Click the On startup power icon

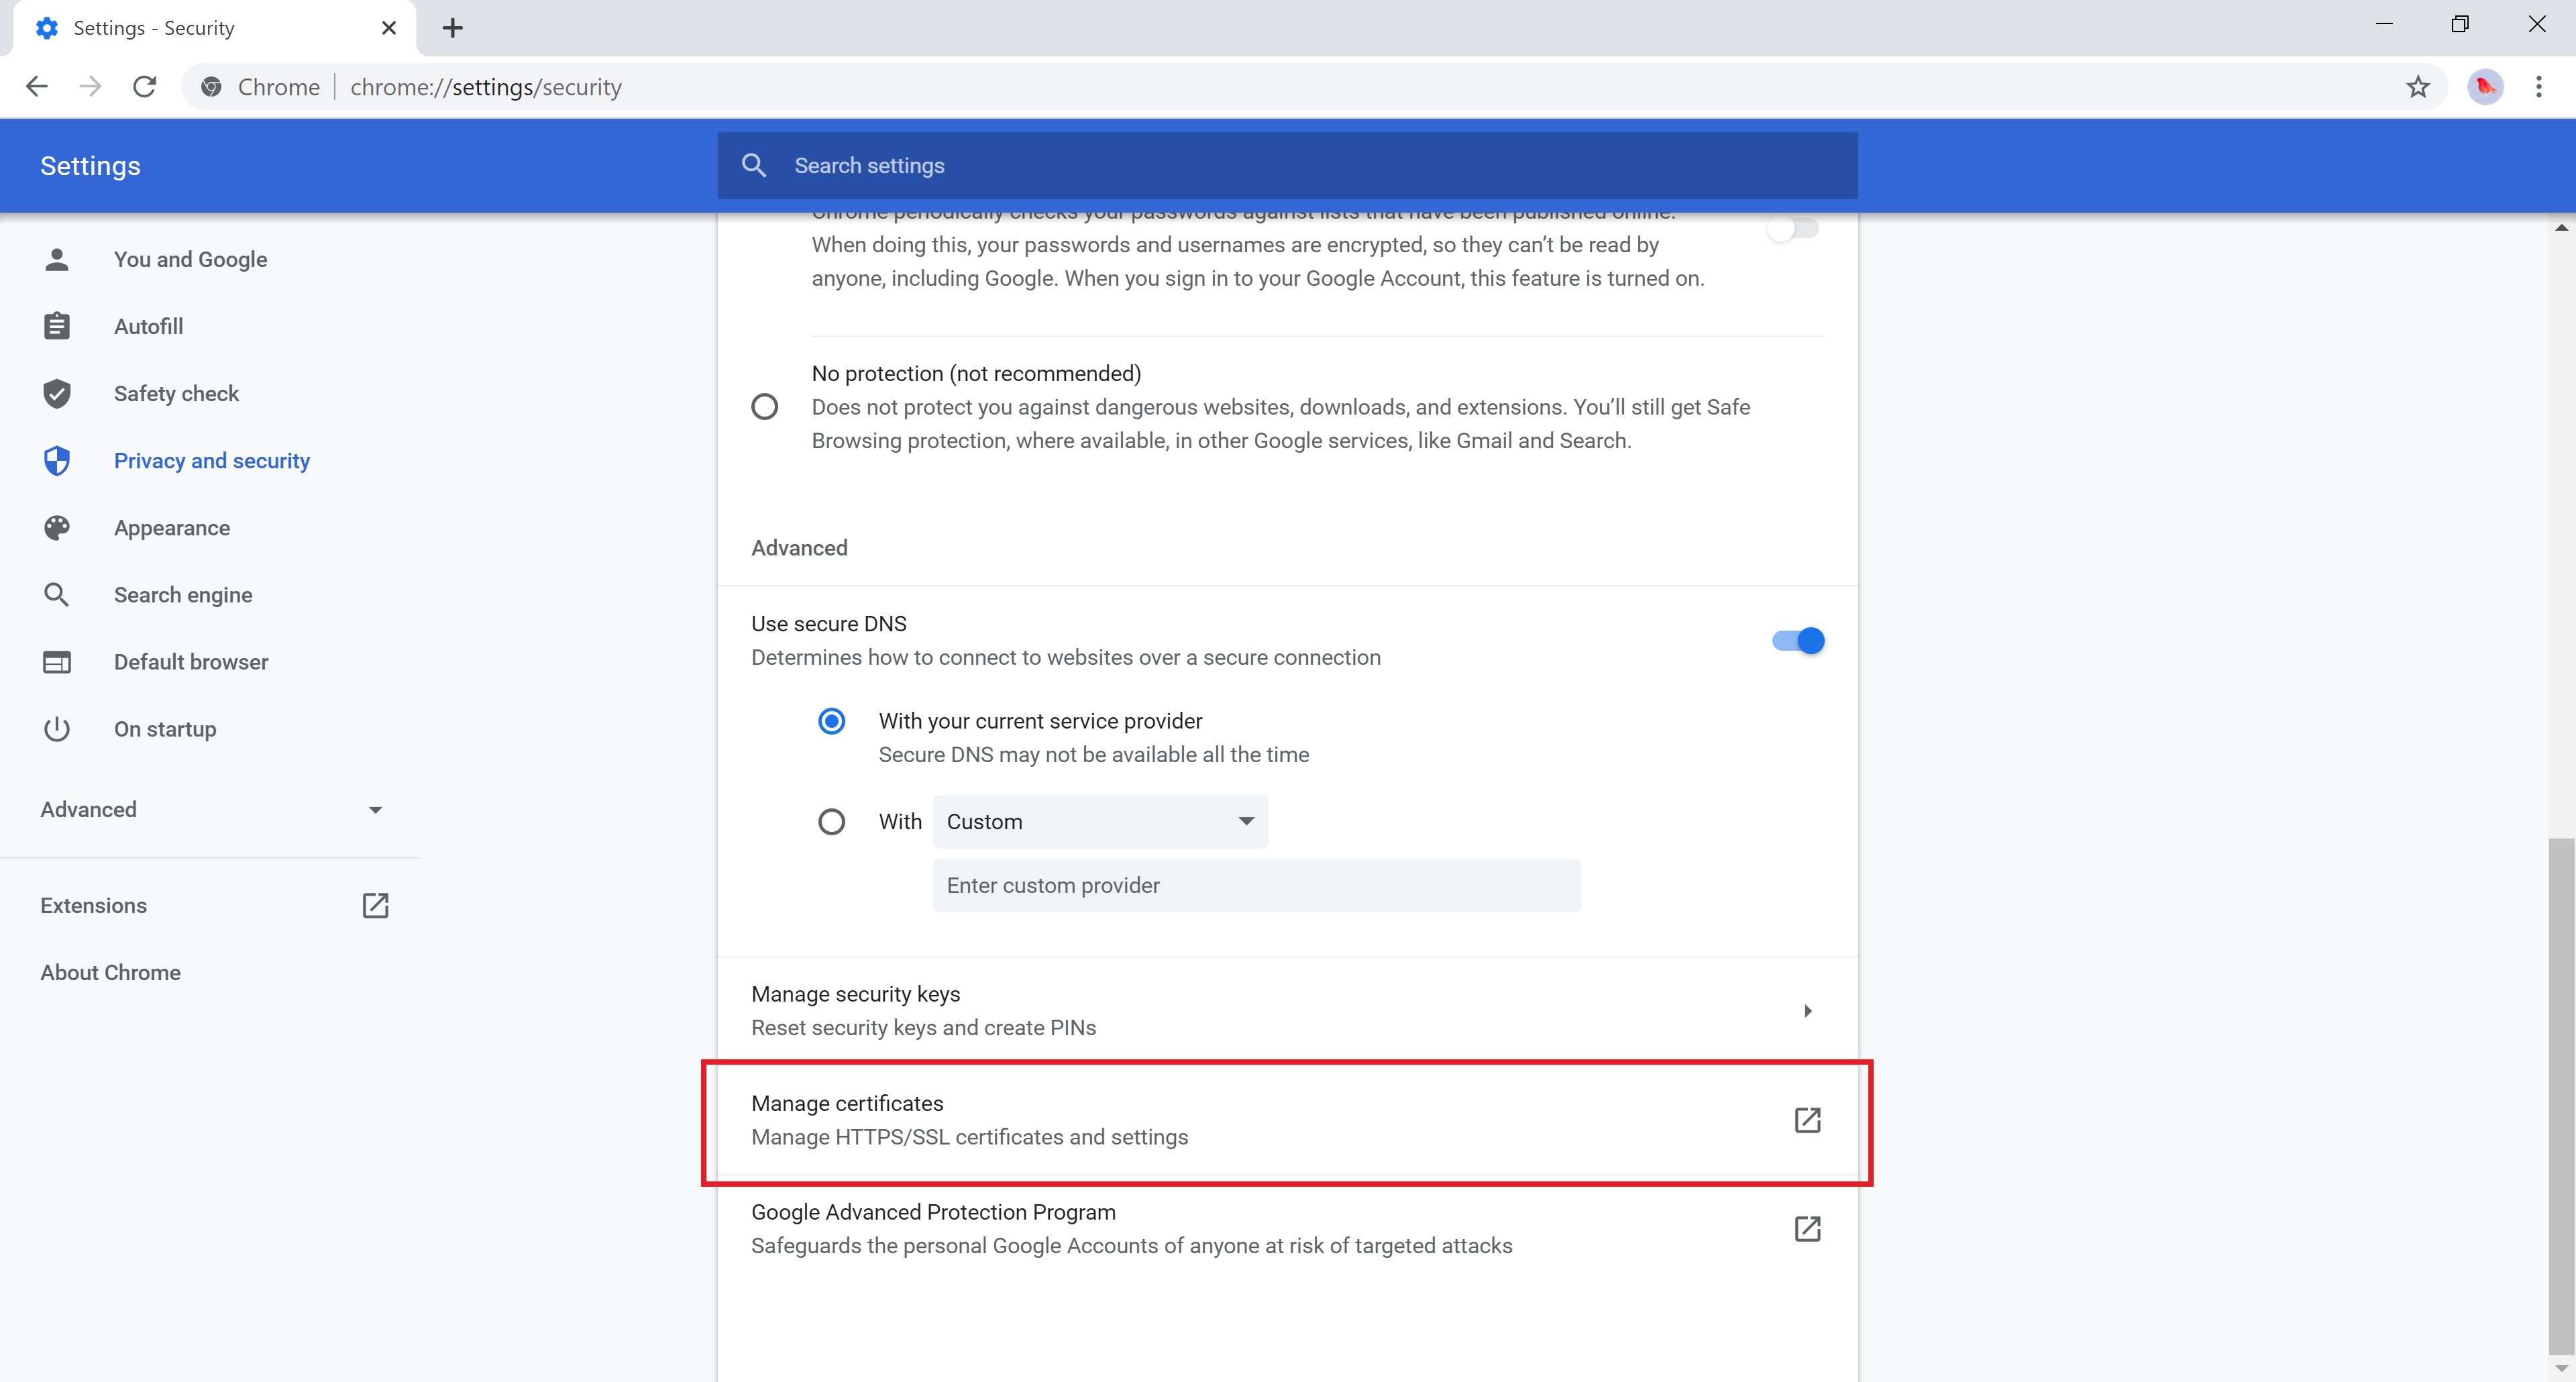point(57,729)
